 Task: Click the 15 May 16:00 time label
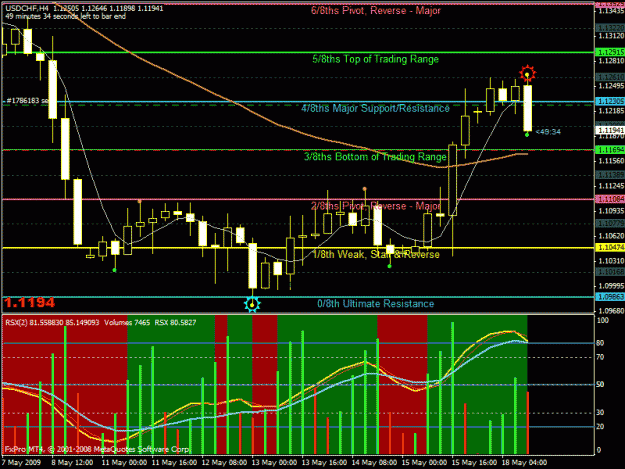(474, 463)
